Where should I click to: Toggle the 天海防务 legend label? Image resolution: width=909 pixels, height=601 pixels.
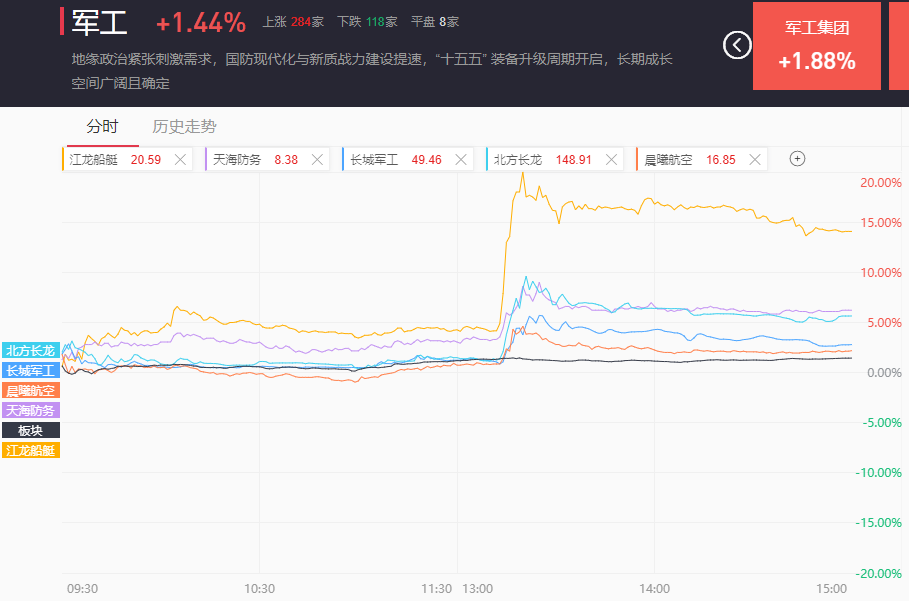coord(31,410)
